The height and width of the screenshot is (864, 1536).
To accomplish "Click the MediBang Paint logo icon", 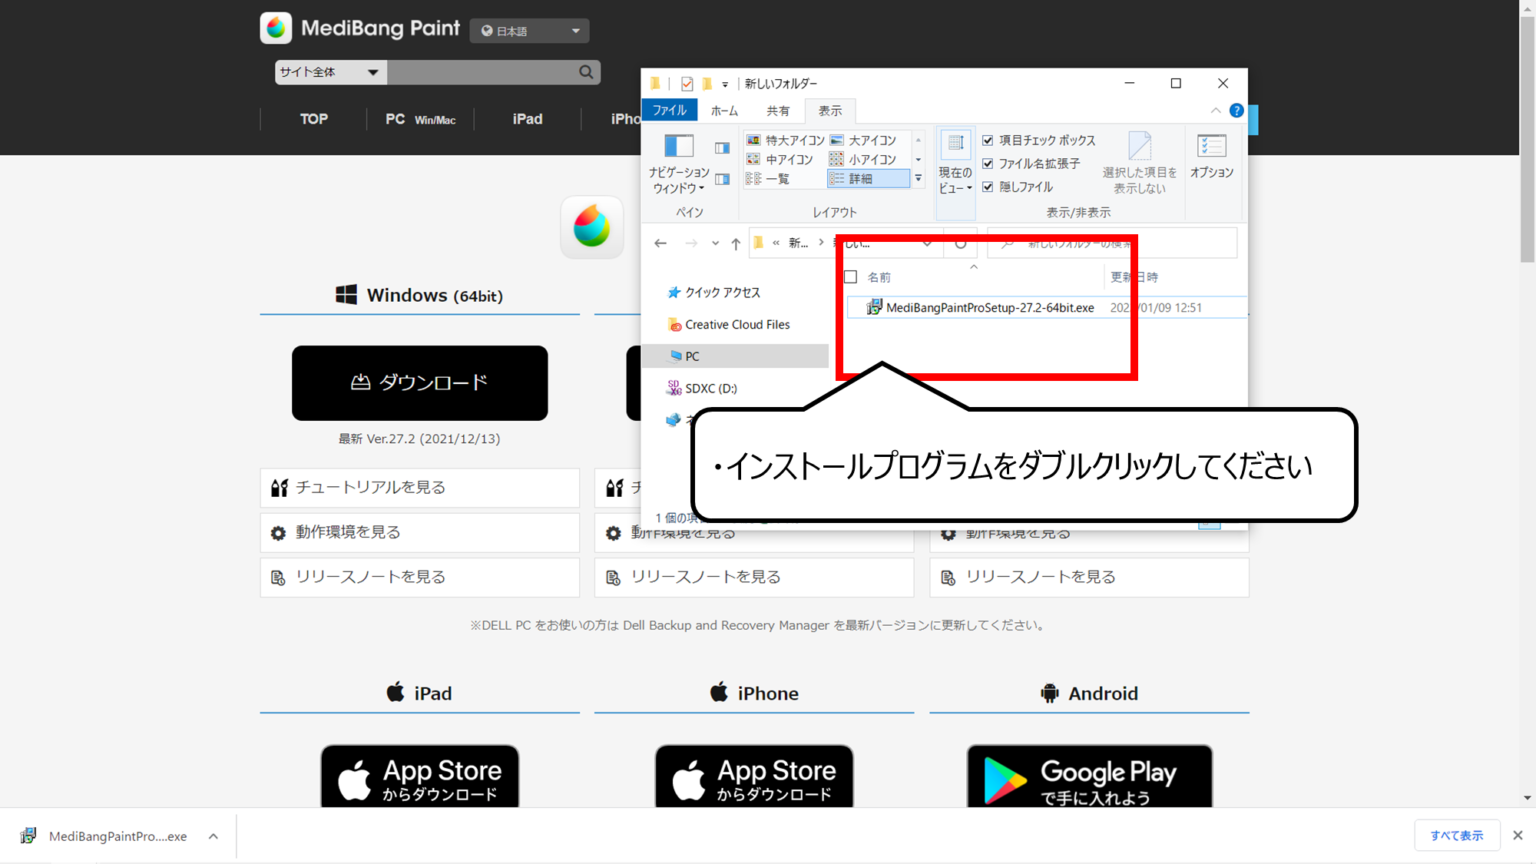I will [x=276, y=28].
